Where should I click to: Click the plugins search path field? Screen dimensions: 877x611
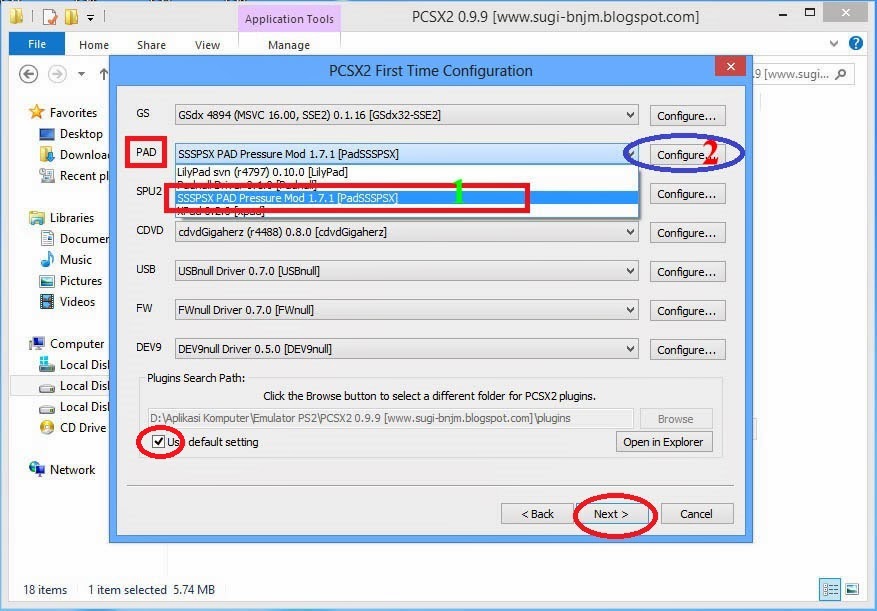coord(390,418)
